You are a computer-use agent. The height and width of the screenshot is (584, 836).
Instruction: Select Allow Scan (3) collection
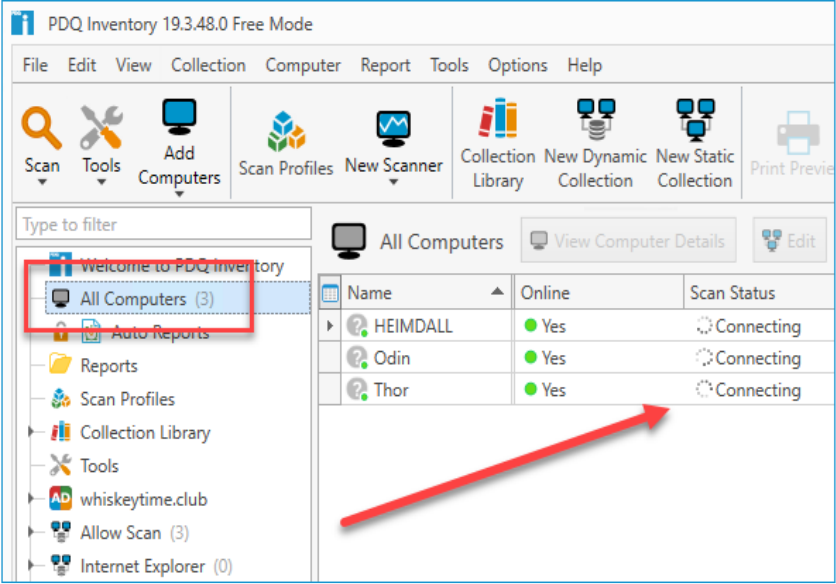coord(134,532)
